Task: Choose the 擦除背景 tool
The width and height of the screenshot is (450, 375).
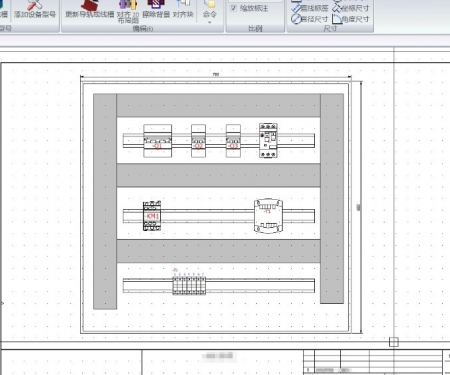Action: [x=156, y=9]
